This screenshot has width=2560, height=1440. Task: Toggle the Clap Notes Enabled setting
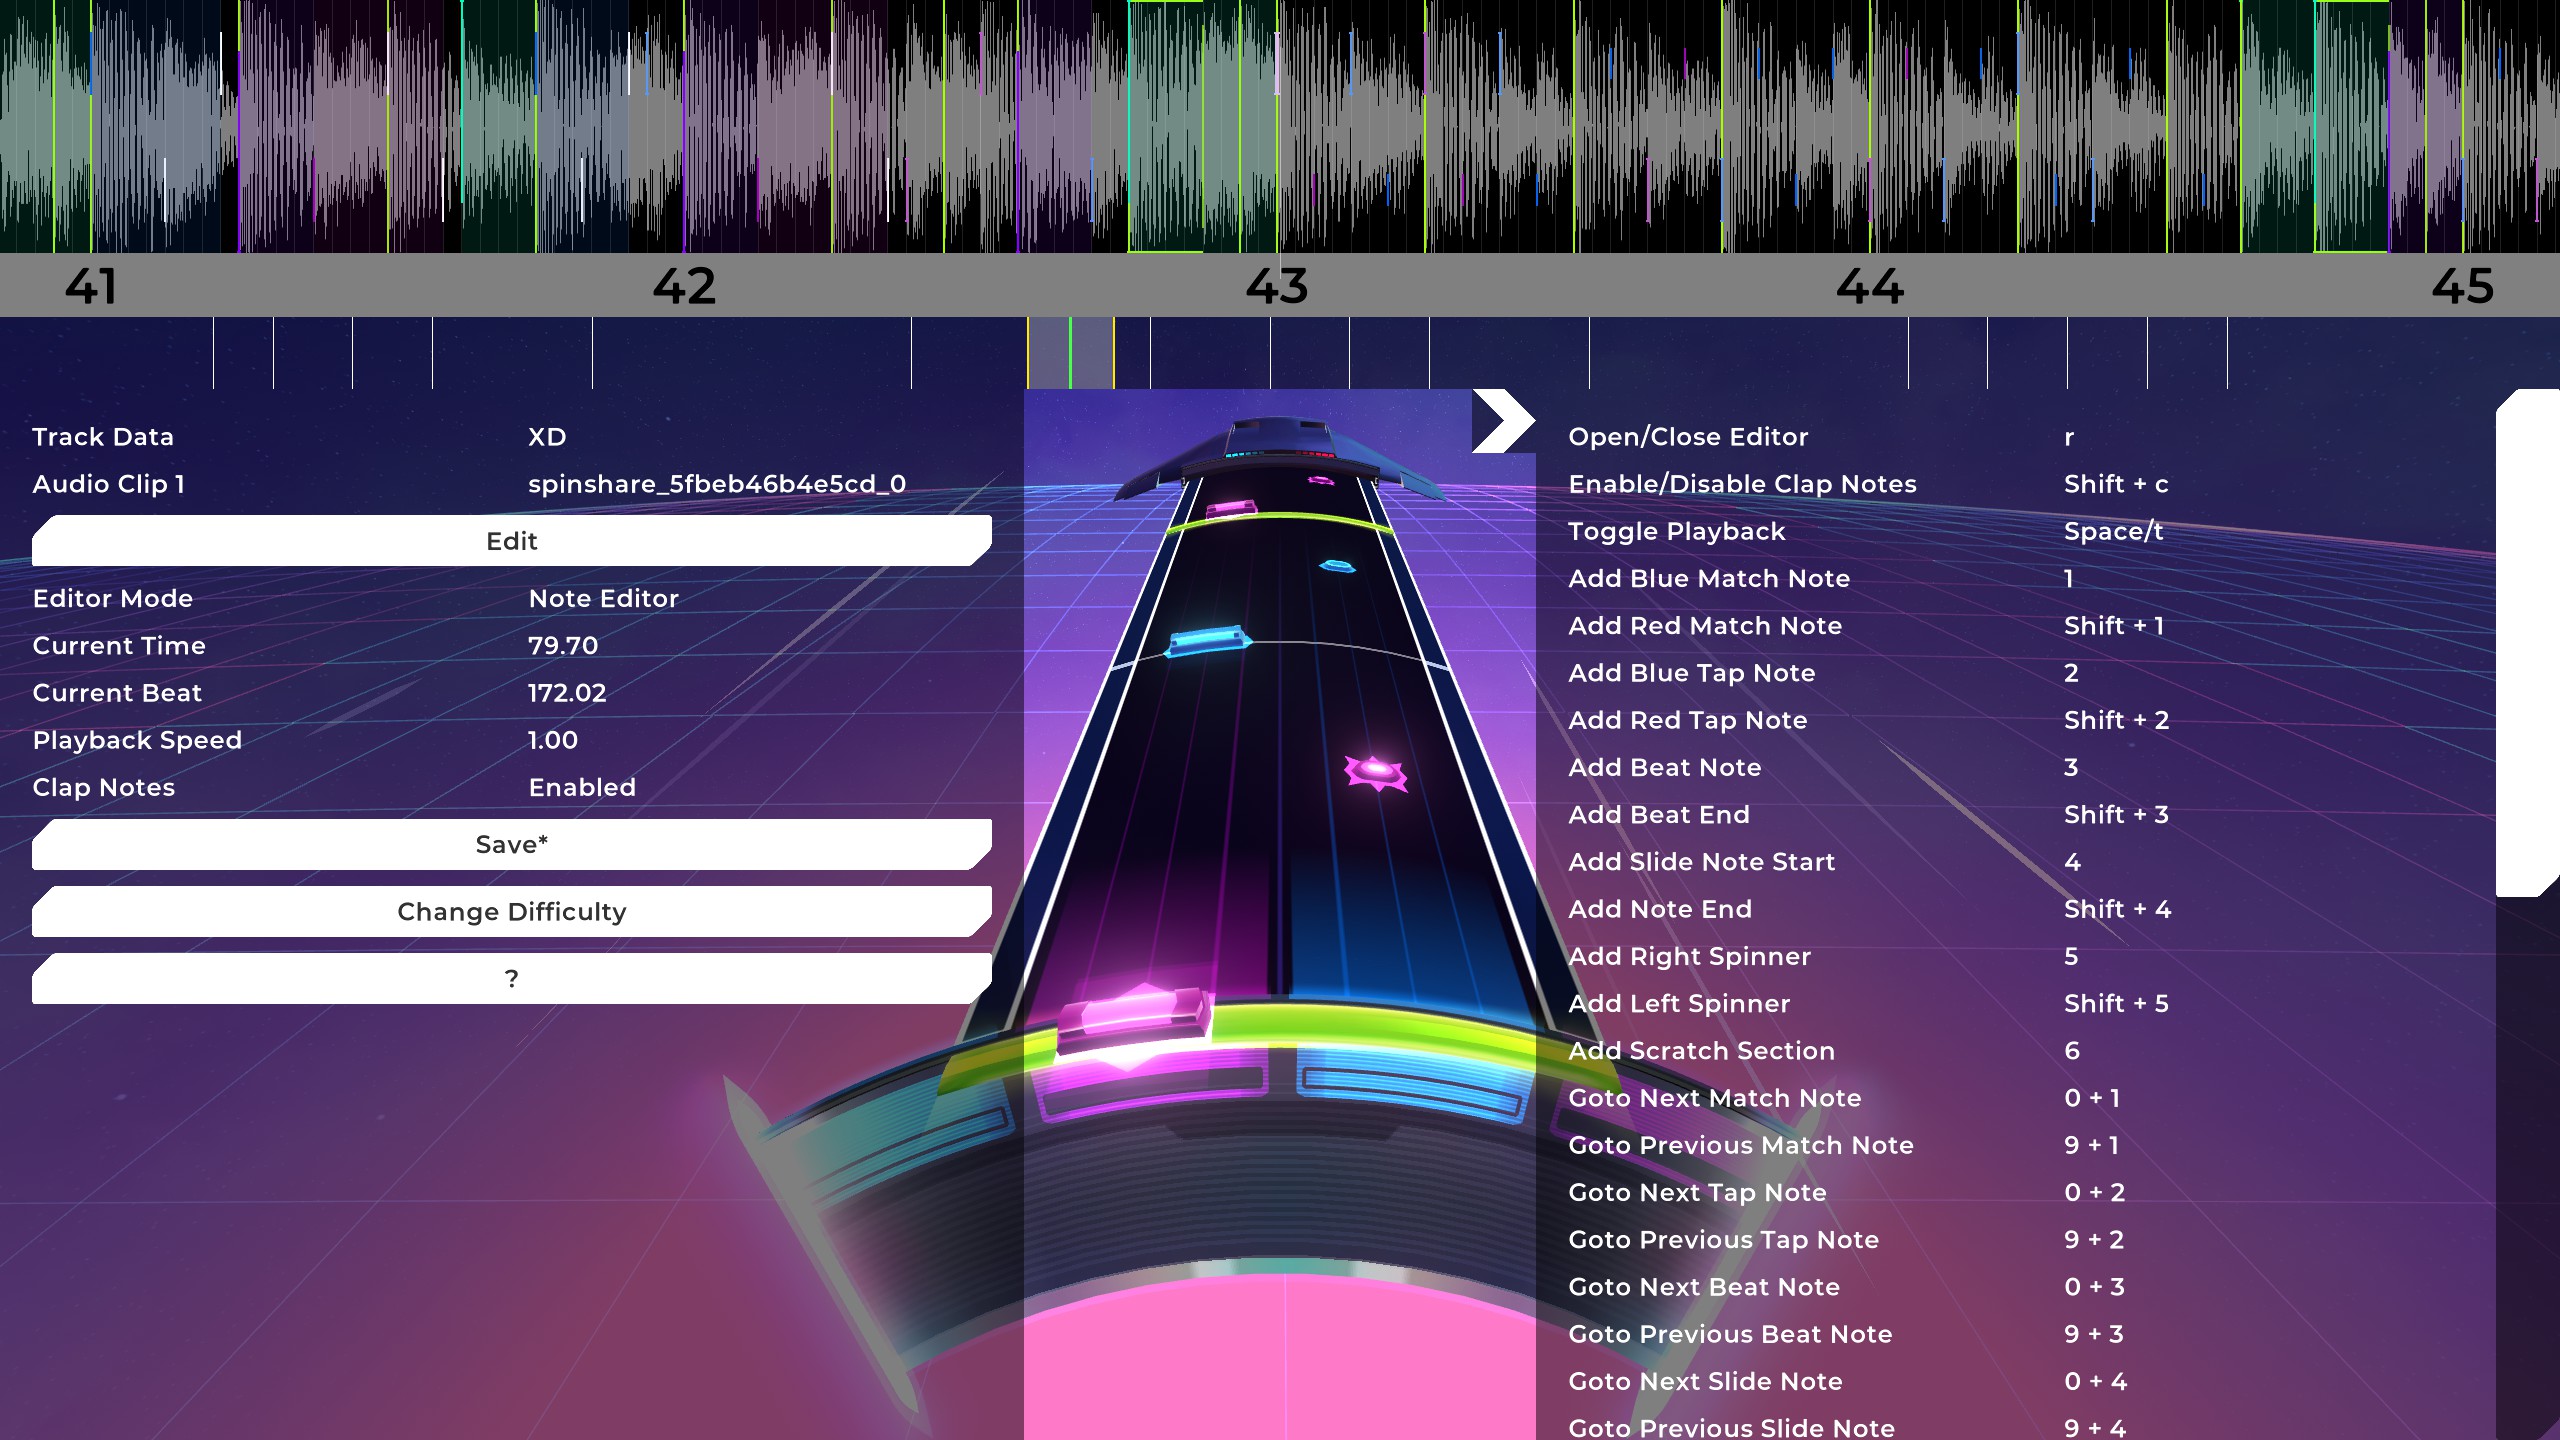(x=582, y=788)
